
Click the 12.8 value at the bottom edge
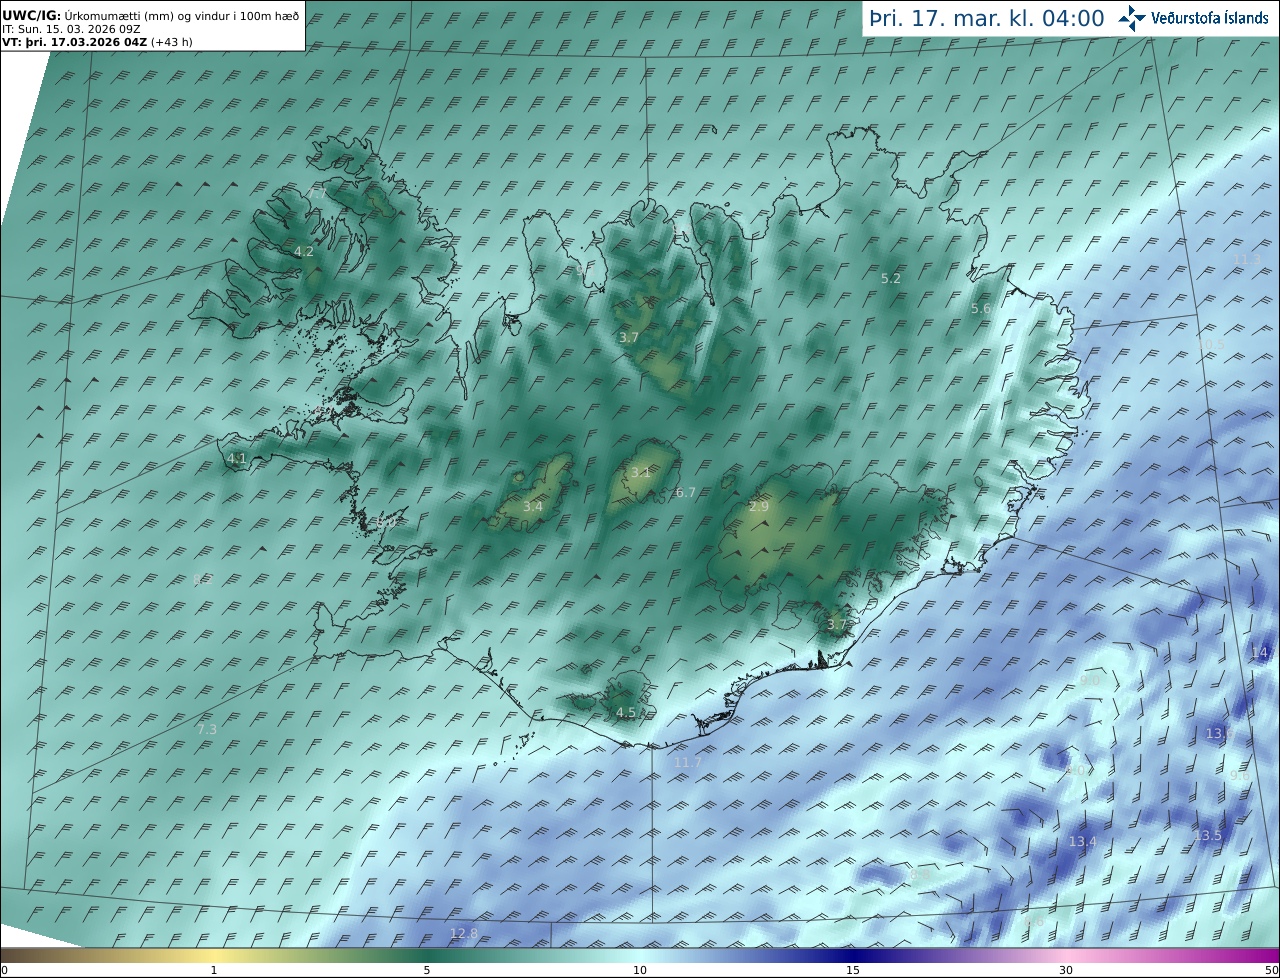click(464, 934)
